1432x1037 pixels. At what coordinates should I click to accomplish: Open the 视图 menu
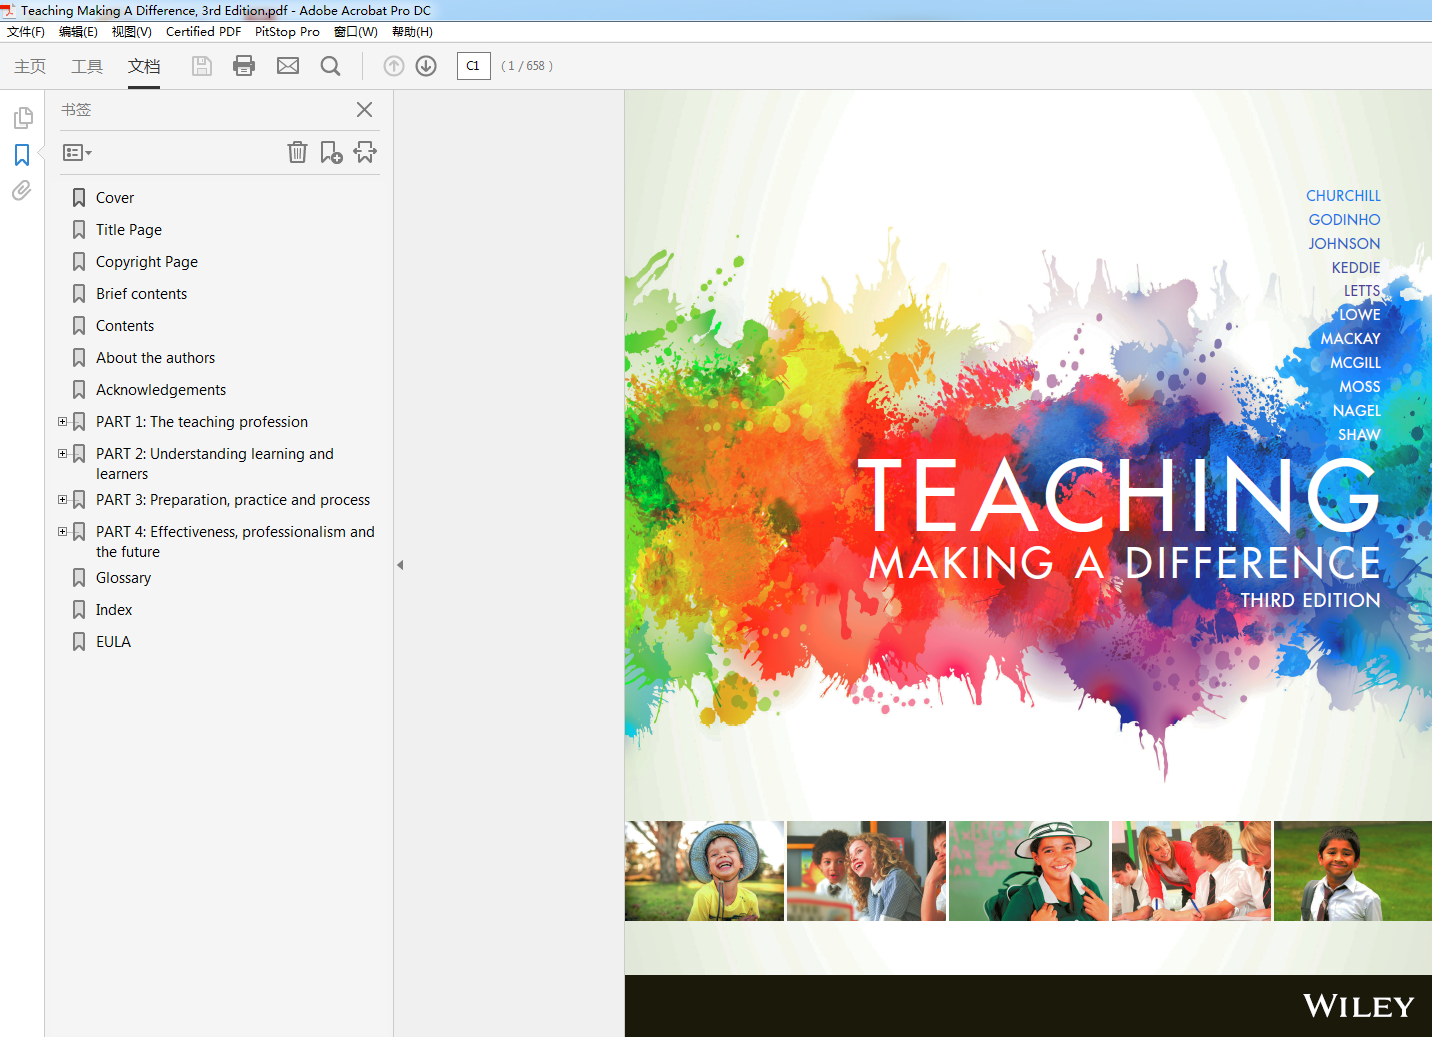(x=131, y=31)
